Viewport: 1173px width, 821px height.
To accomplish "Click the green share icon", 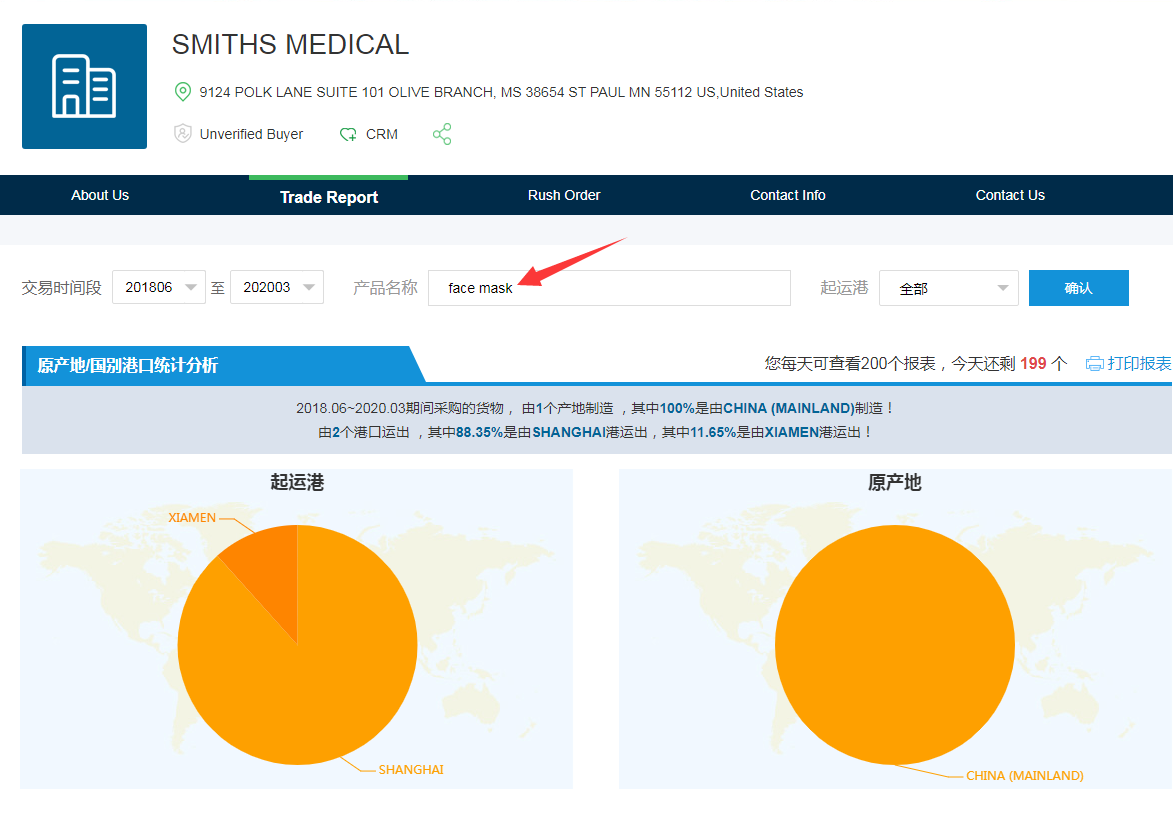I will (x=442, y=134).
